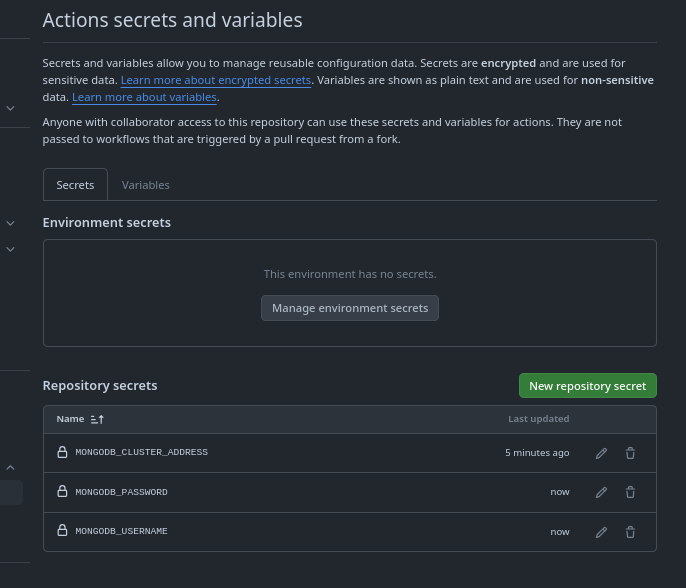686x588 pixels.
Task: Collapse the upward-pointing chevron in the left sidebar
Action: 11,467
